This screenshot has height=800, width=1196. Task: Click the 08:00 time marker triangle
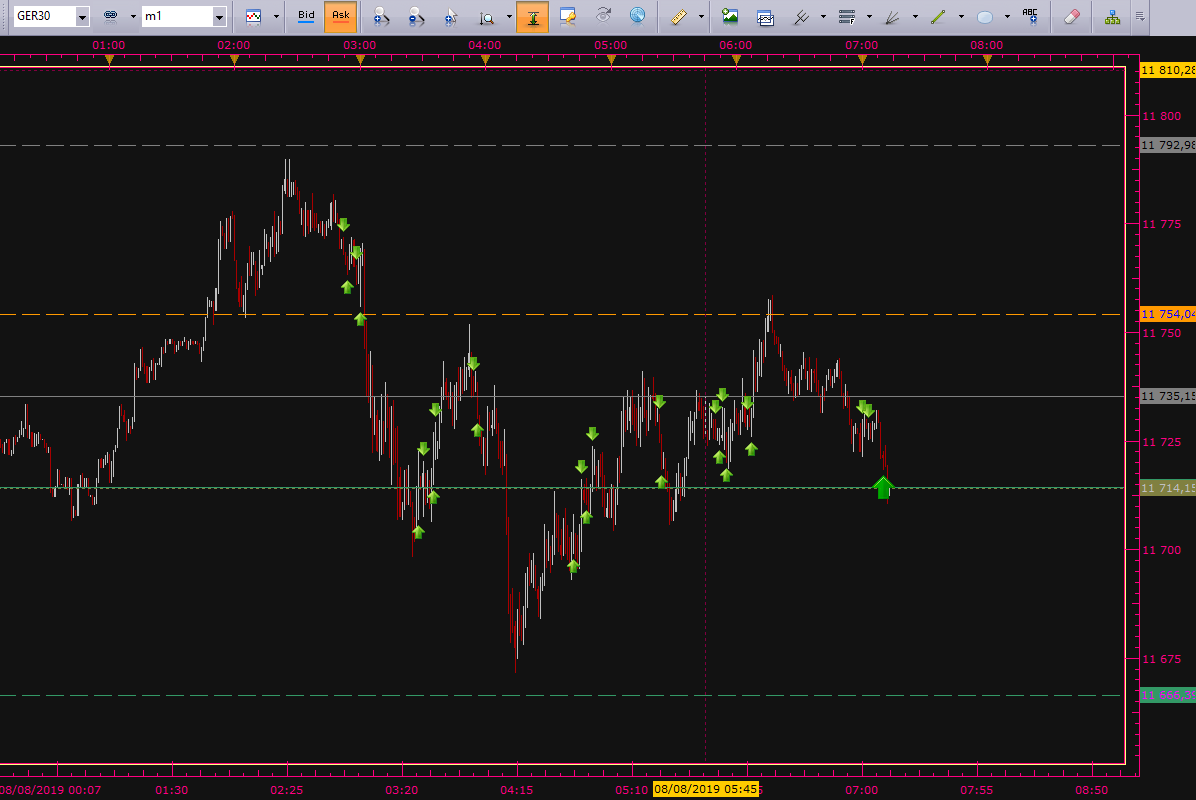pyautogui.click(x=987, y=59)
